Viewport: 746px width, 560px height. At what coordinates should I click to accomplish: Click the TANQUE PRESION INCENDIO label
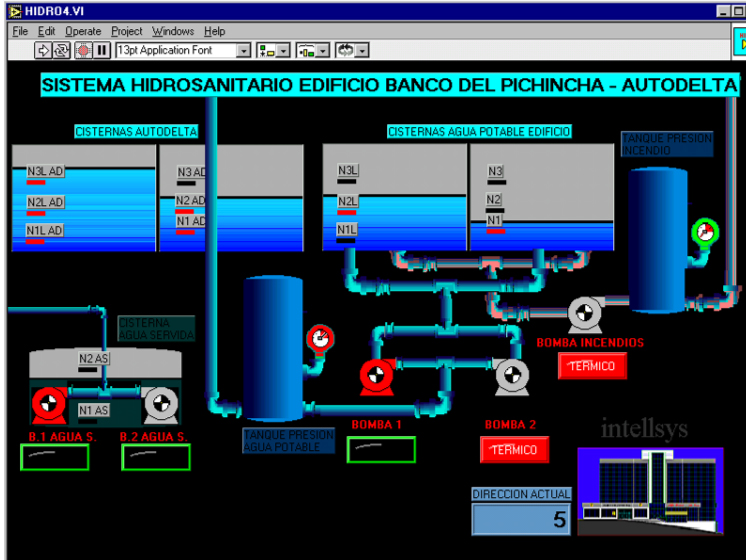tap(667, 144)
